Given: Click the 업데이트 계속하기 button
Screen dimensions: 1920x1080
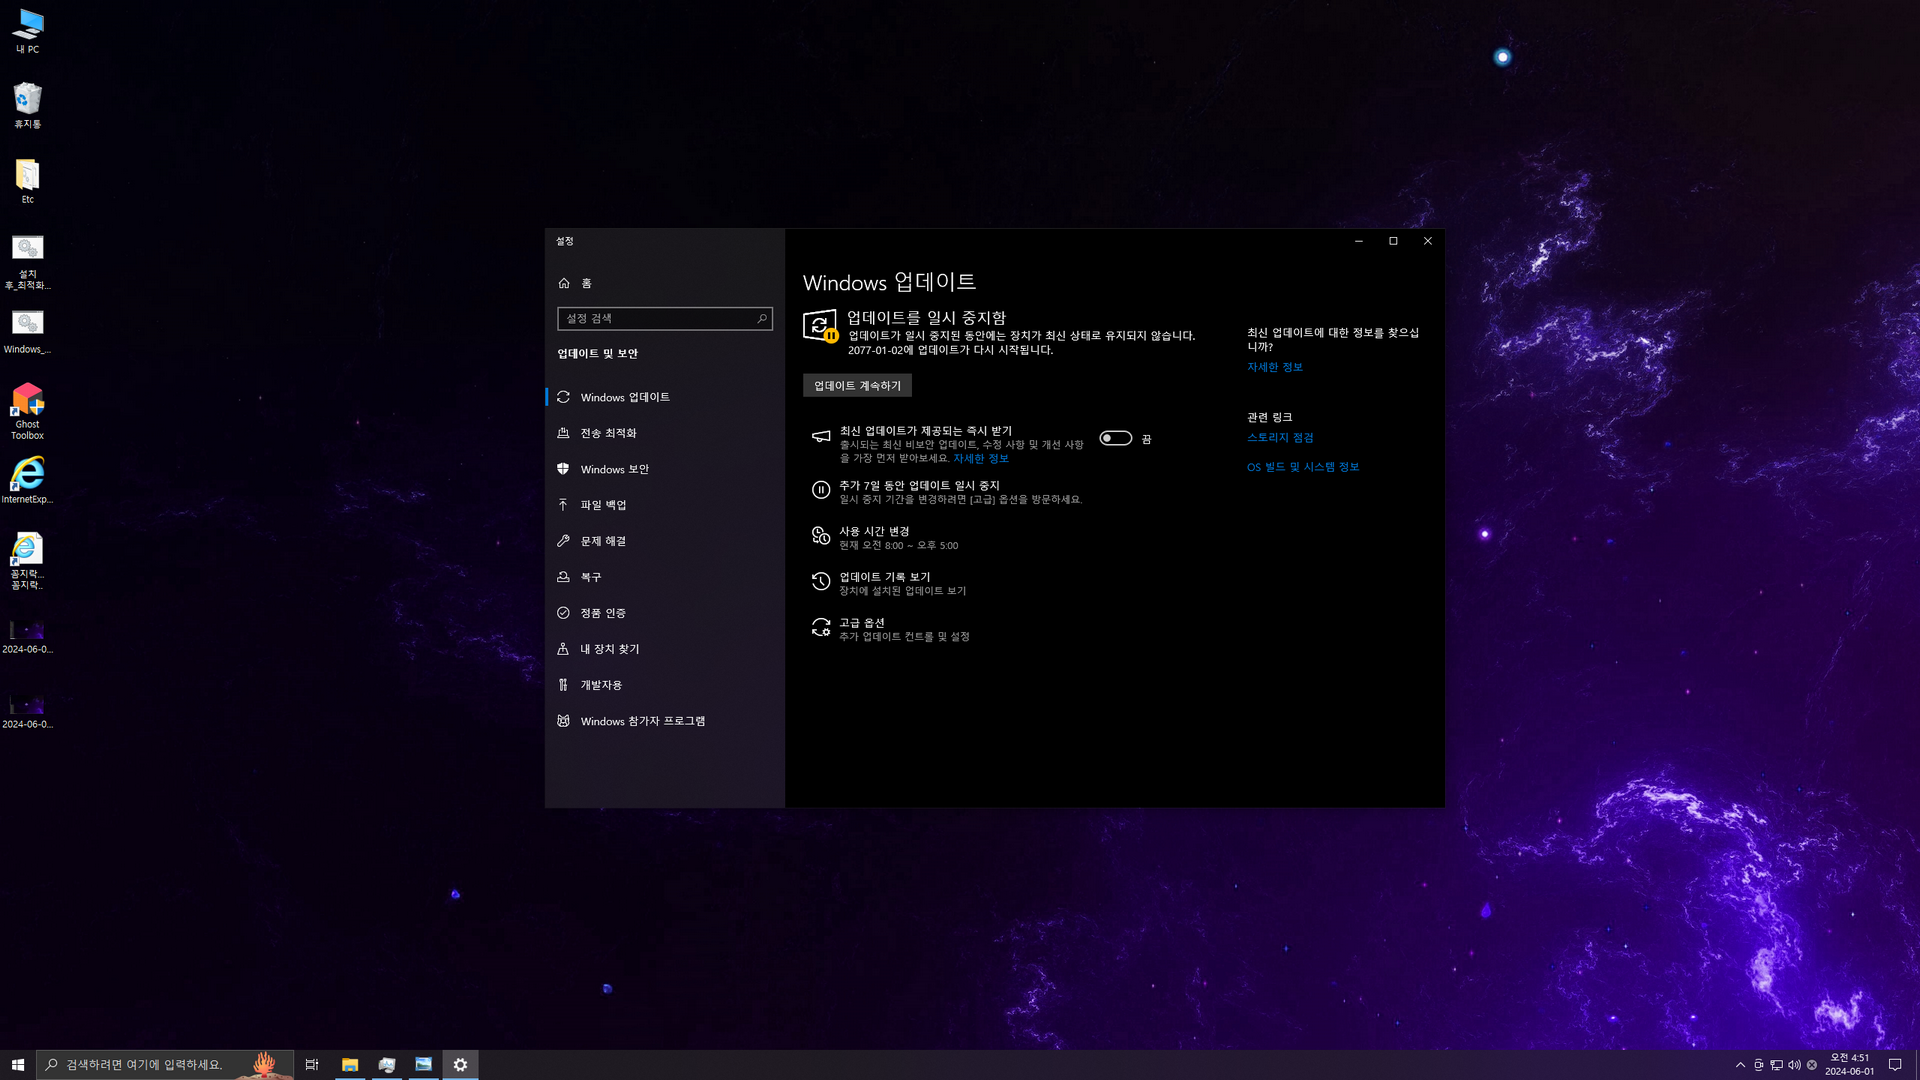Looking at the screenshot, I should (x=857, y=386).
